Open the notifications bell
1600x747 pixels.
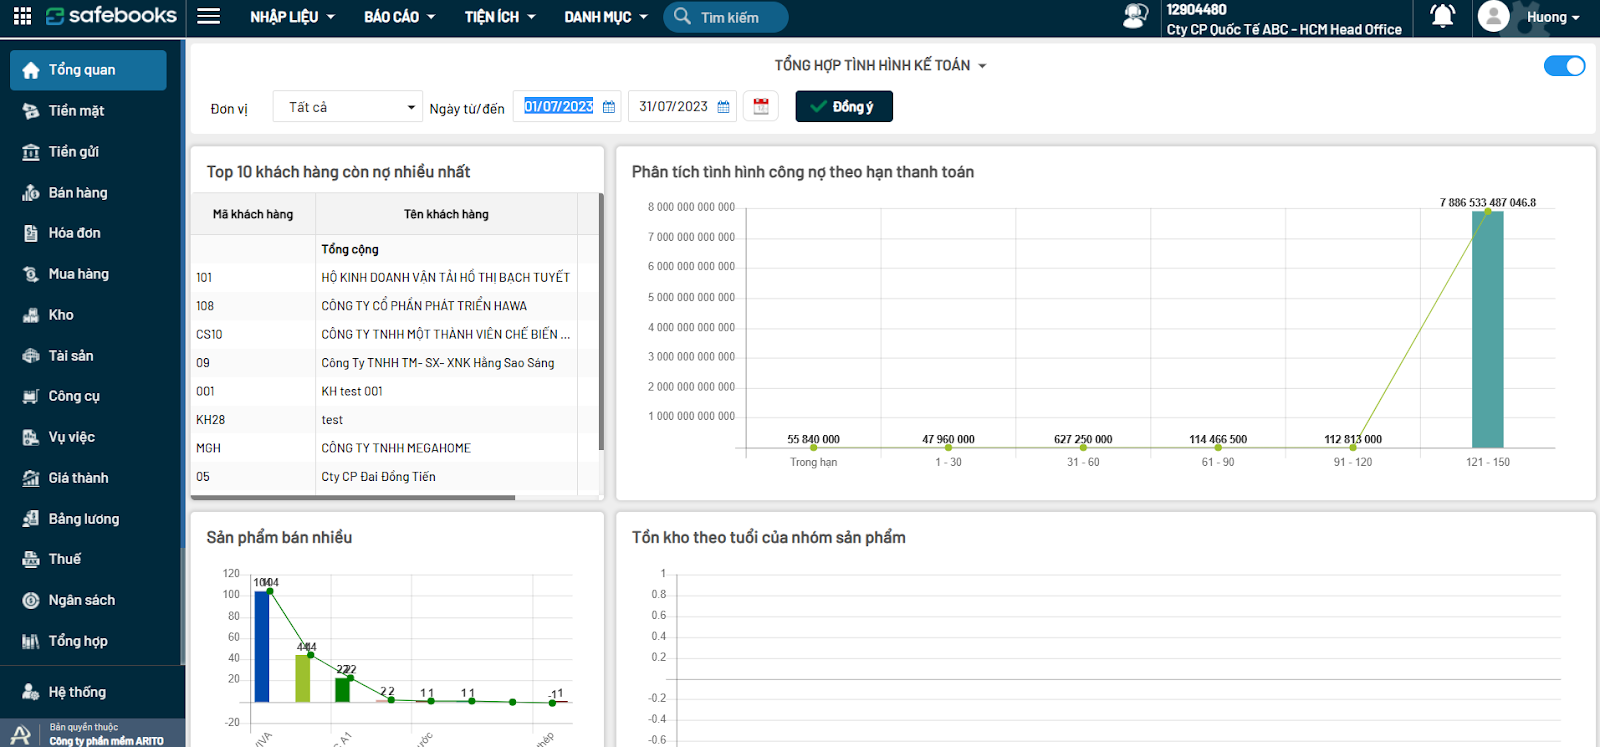[1442, 16]
